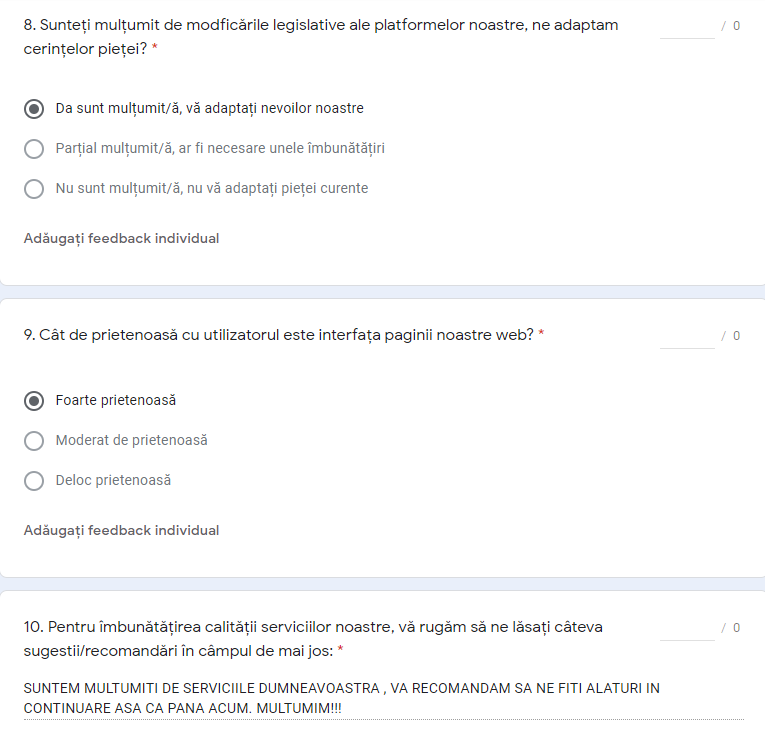765x738 pixels.
Task: Add individual feedback for question 8
Action: (x=121, y=238)
